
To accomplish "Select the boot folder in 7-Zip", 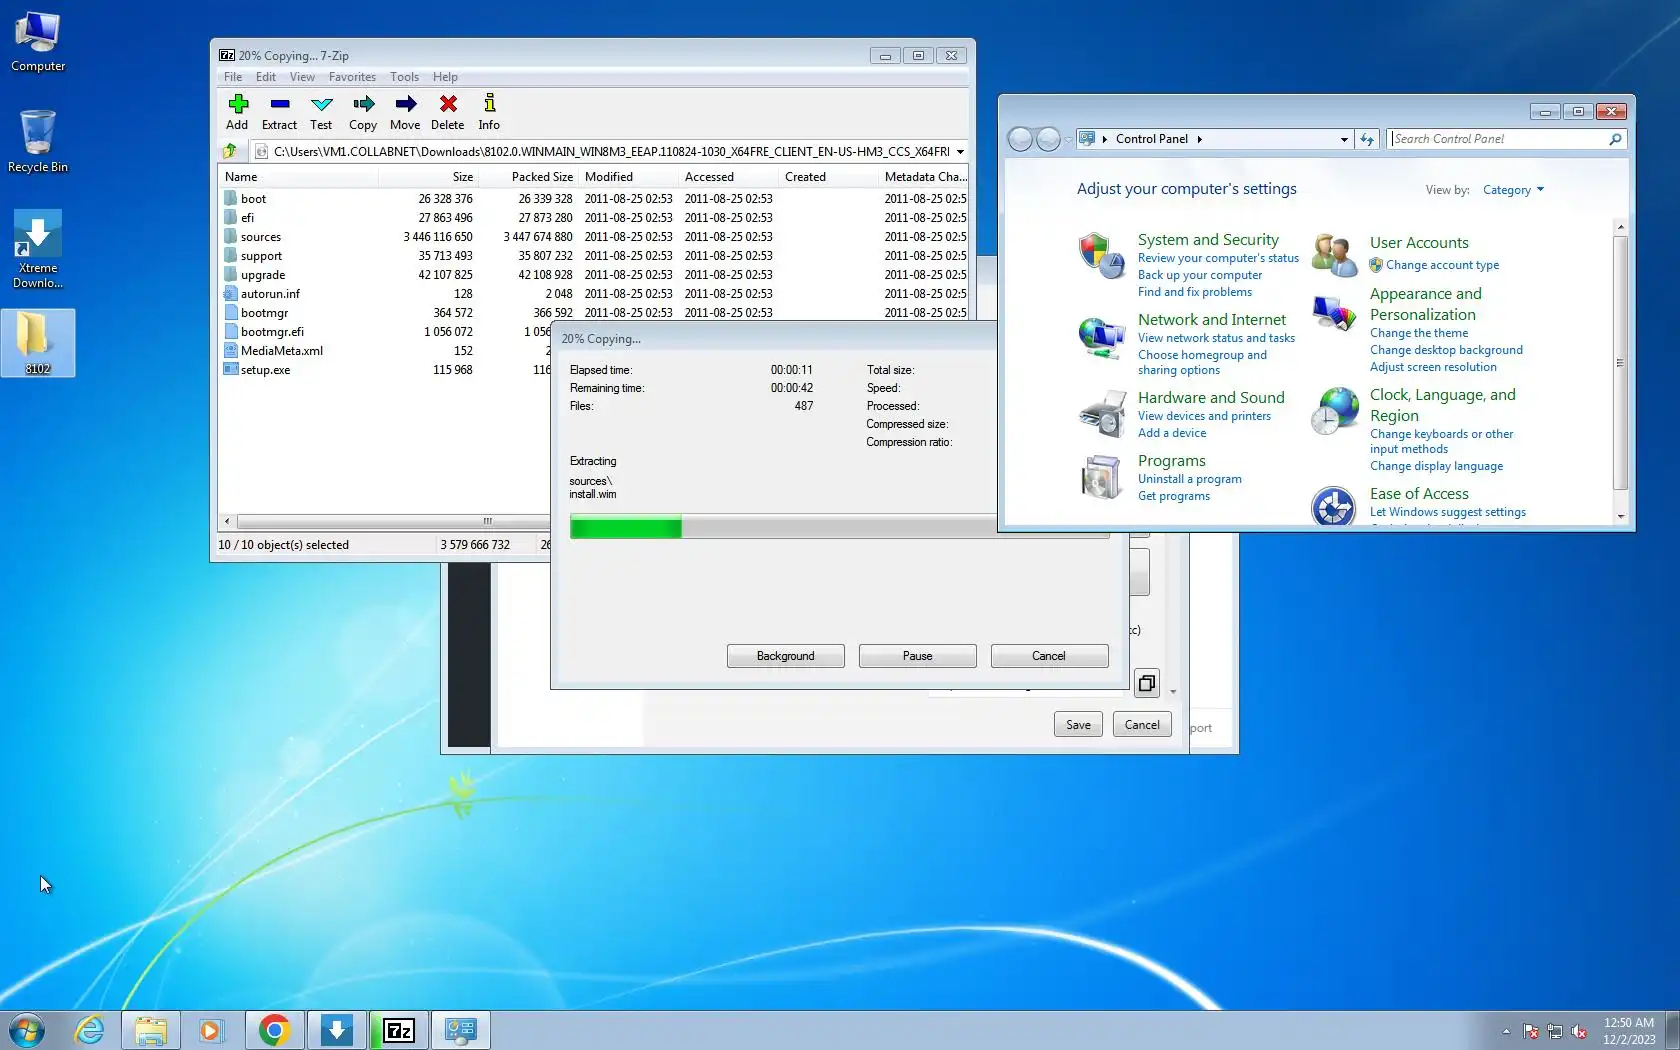I will pos(253,199).
